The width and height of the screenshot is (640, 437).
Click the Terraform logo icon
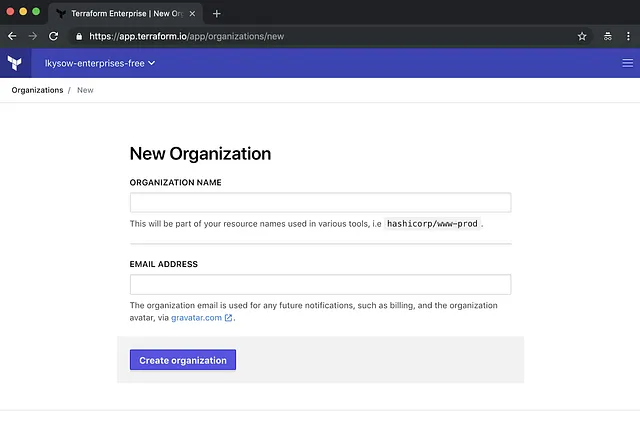click(15, 63)
